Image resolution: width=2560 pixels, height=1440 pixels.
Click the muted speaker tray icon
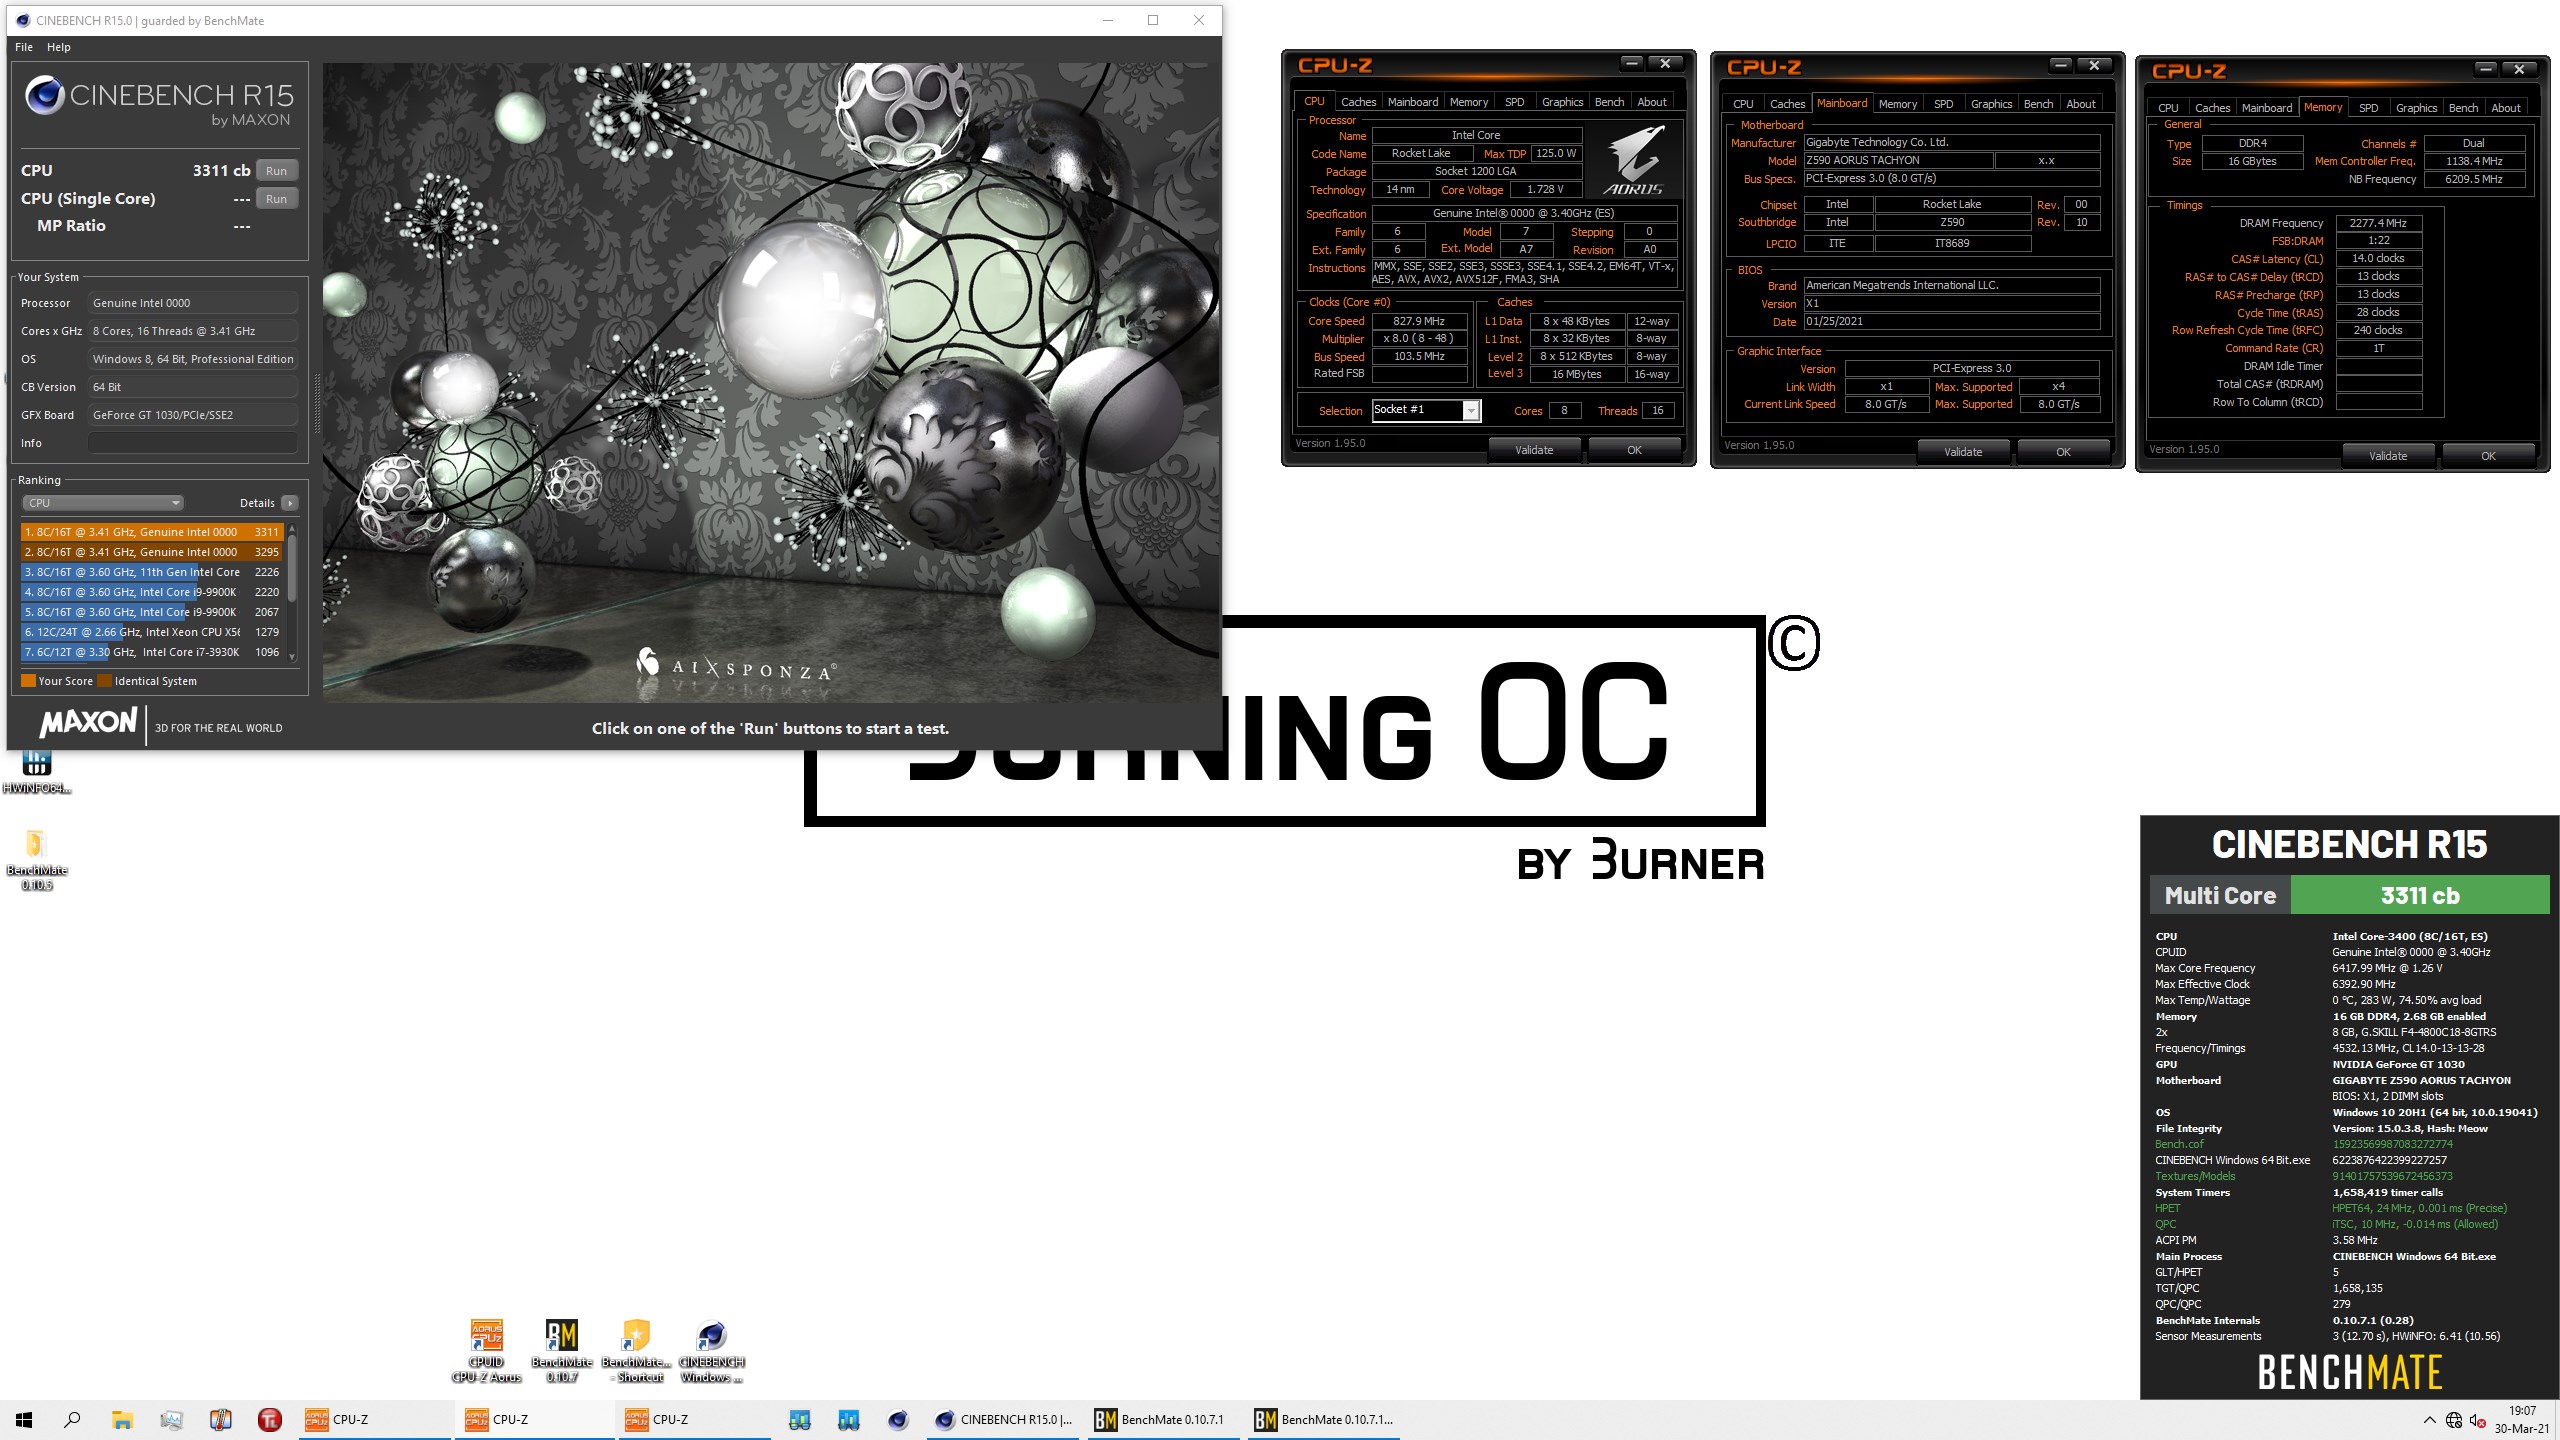(x=2478, y=1420)
